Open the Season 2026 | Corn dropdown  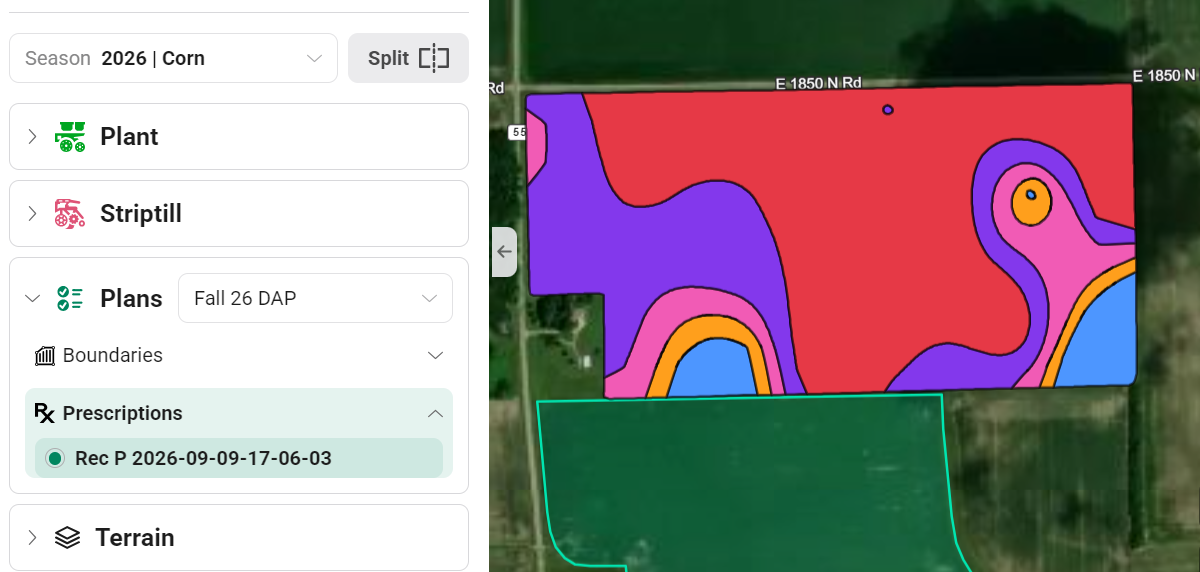173,58
